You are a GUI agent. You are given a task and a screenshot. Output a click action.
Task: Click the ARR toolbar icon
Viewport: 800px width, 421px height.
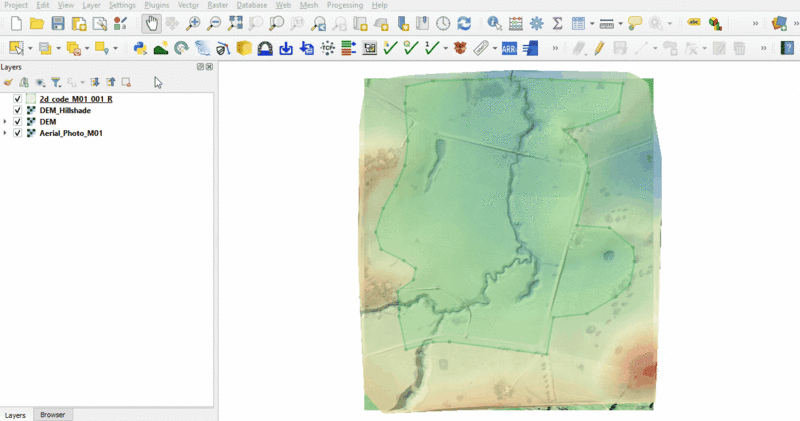pyautogui.click(x=509, y=48)
